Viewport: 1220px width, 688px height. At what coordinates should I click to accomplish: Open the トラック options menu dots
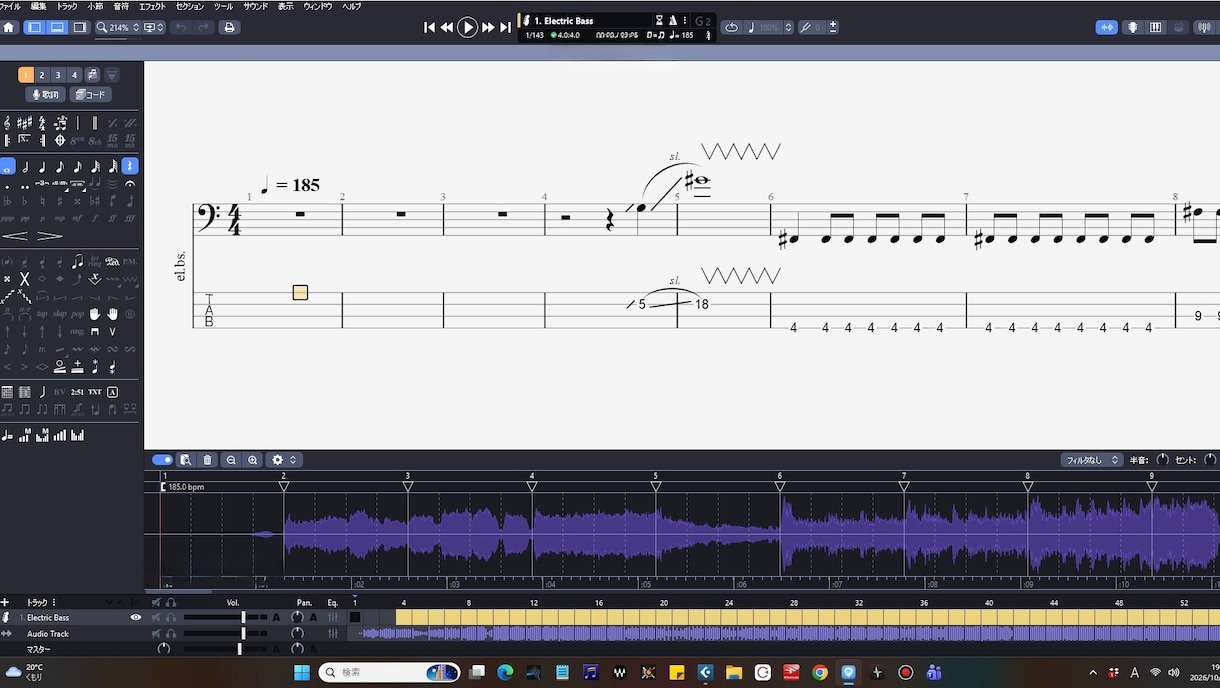coord(54,603)
